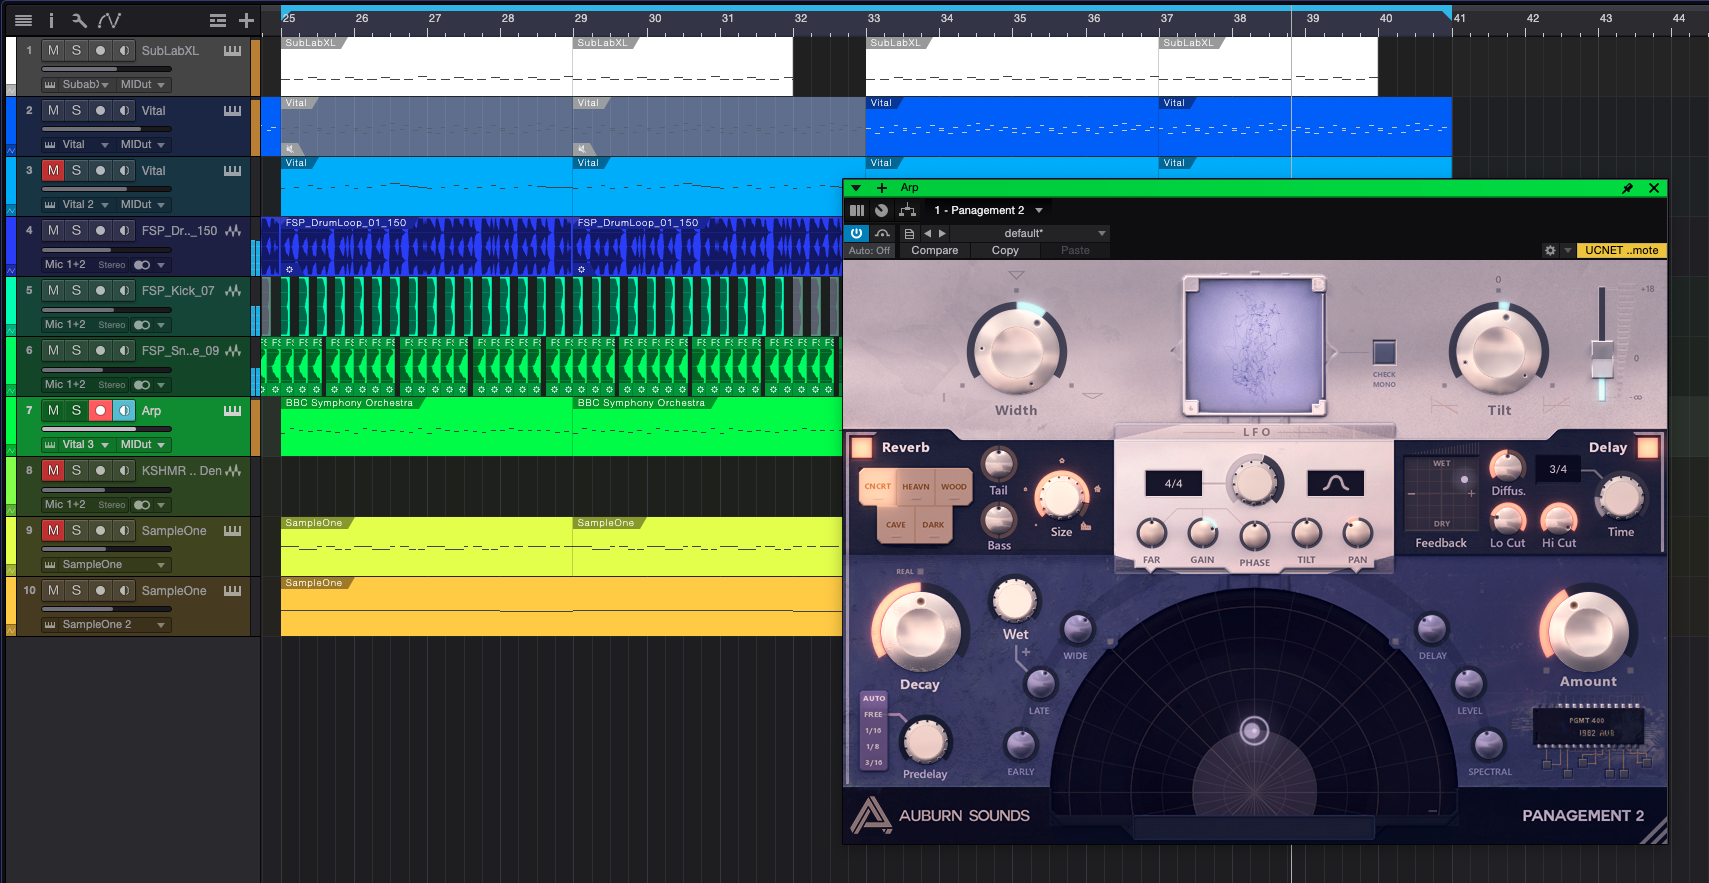Open the 1 - Panagement 2 insert dropdown

988,210
